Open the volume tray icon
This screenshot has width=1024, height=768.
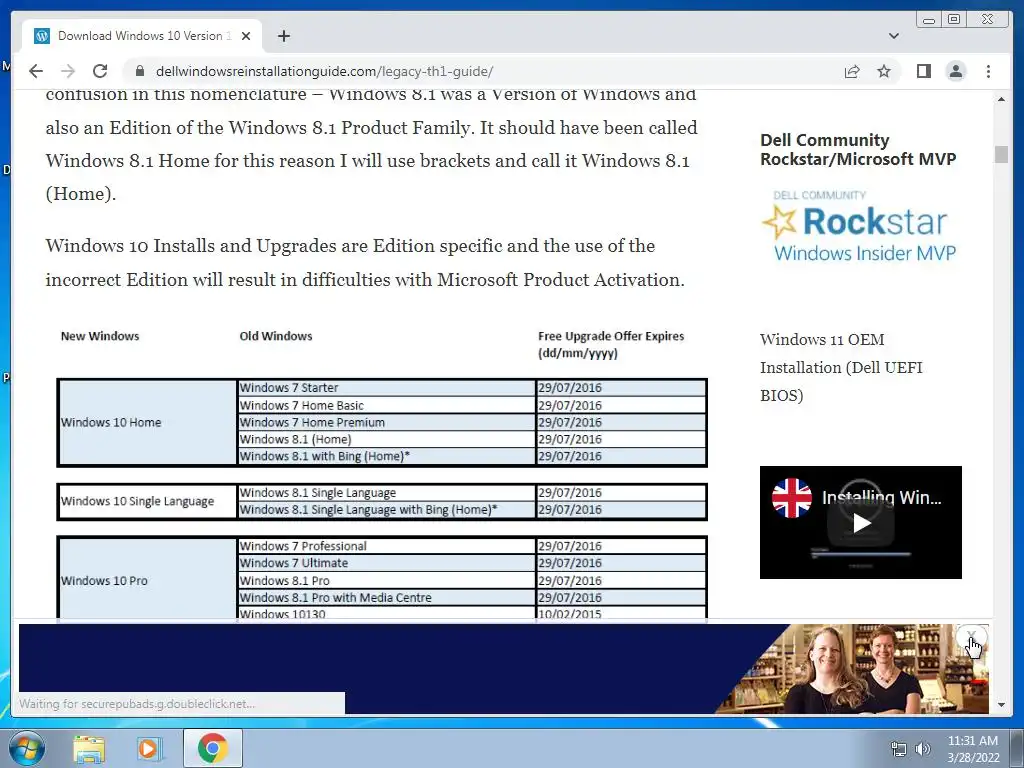click(923, 749)
